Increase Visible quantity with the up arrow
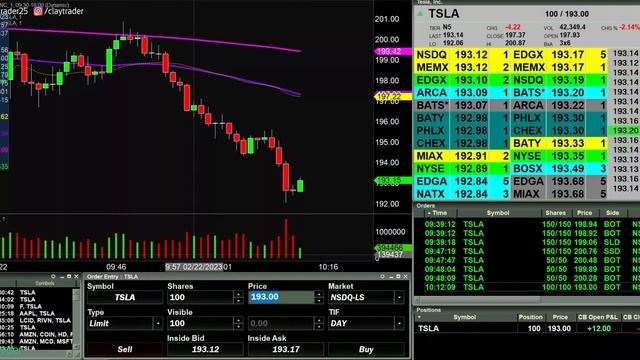The image size is (640, 360). [x=238, y=320]
